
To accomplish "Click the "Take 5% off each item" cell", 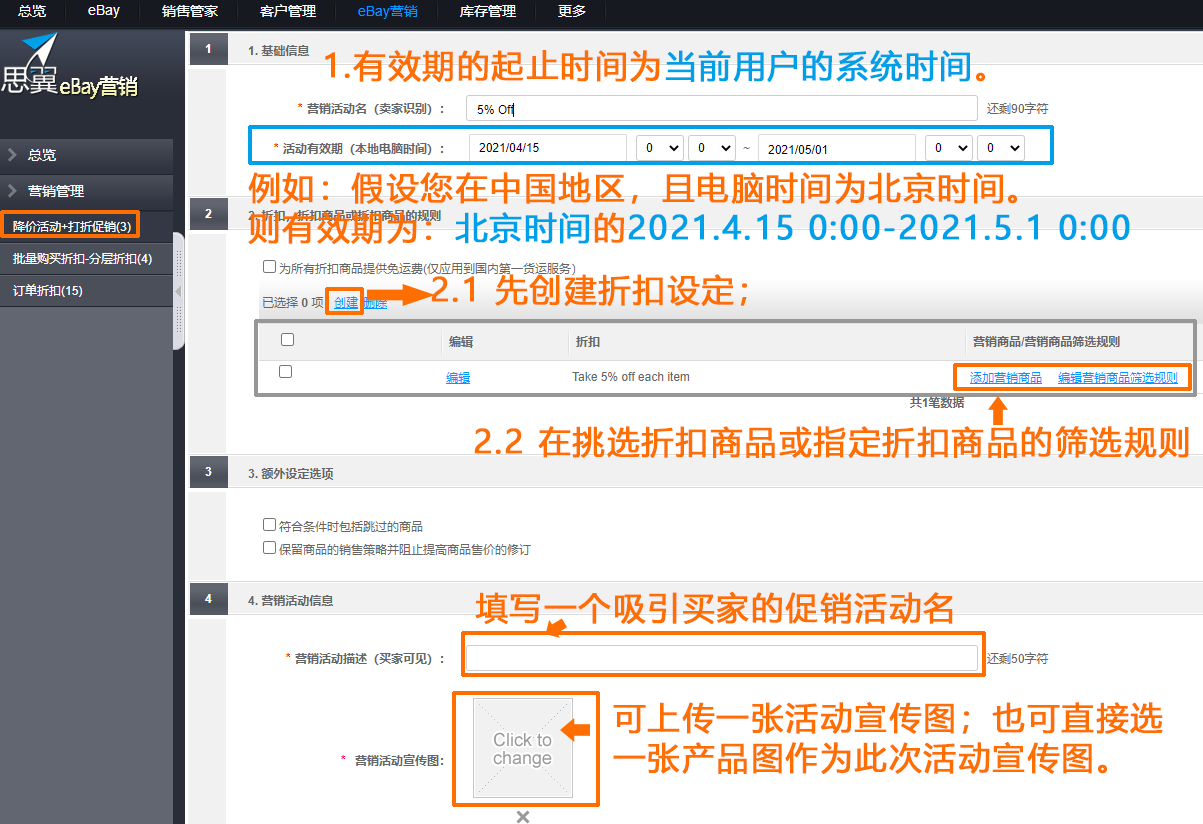I will 631,377.
